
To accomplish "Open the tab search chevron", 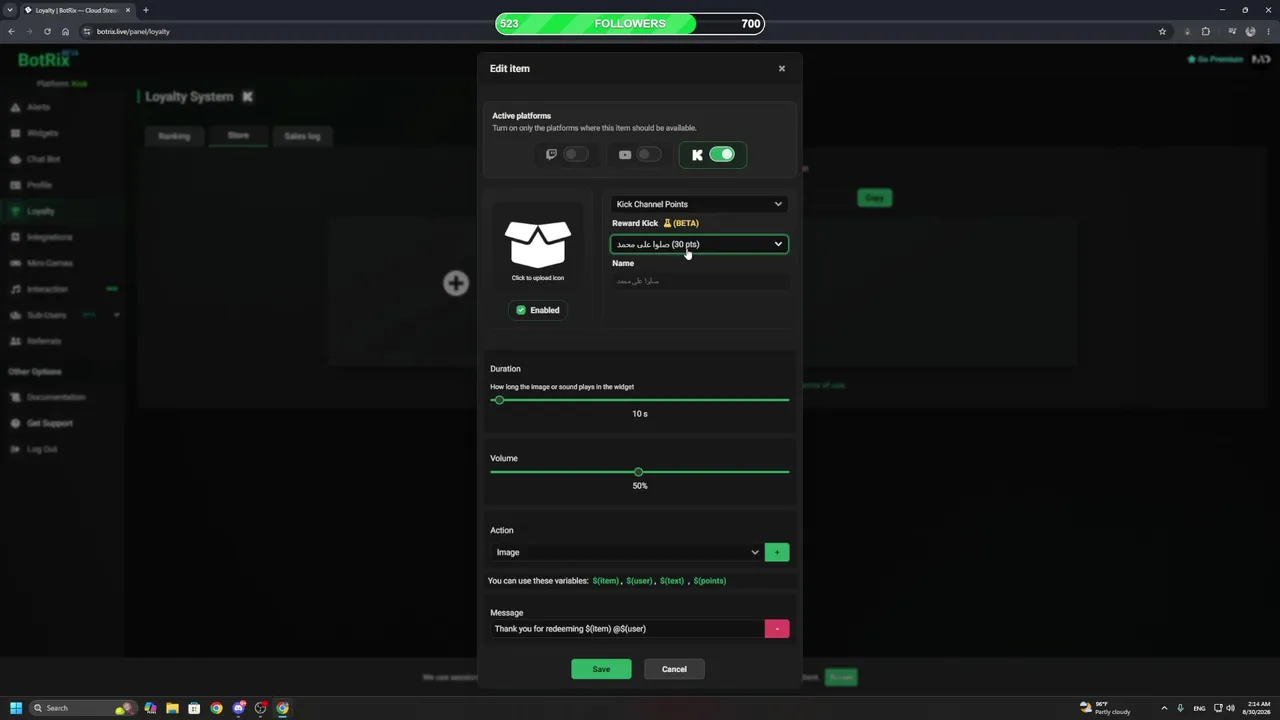I will [x=10, y=10].
